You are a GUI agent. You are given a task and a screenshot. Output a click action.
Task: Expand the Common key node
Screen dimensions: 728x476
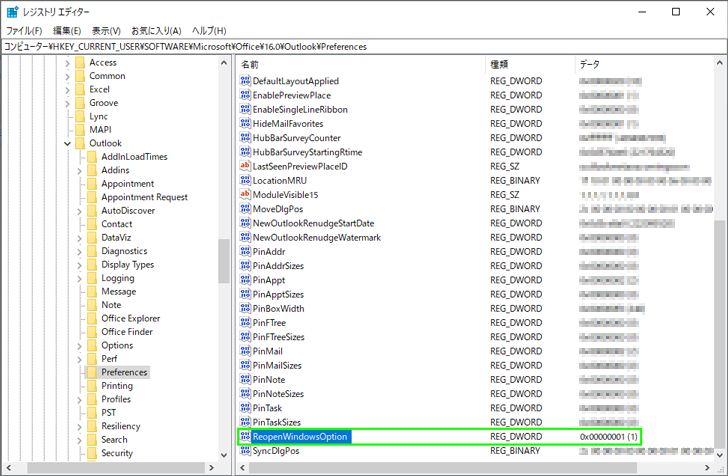pos(67,76)
